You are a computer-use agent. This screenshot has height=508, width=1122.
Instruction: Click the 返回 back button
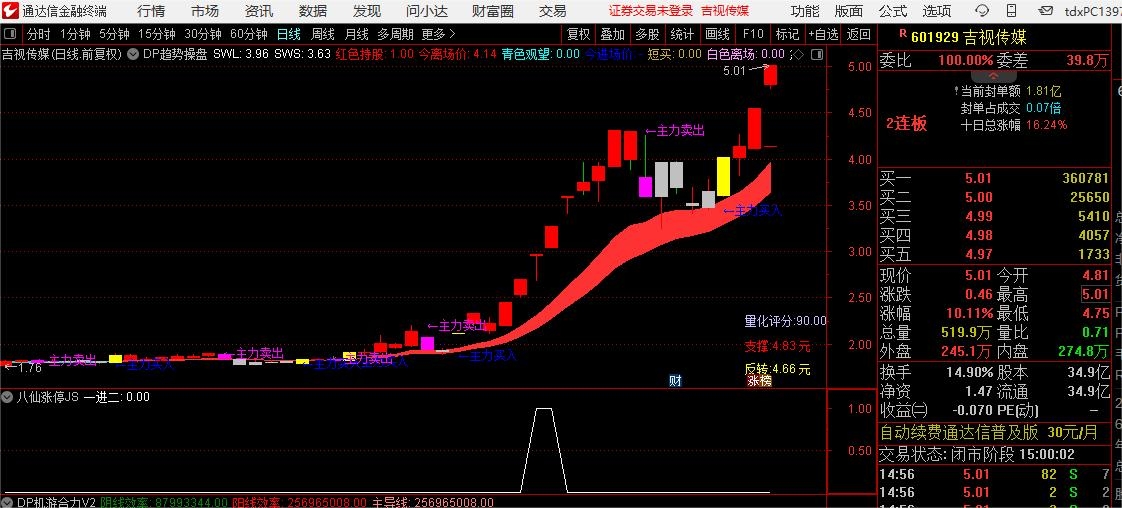tap(859, 34)
